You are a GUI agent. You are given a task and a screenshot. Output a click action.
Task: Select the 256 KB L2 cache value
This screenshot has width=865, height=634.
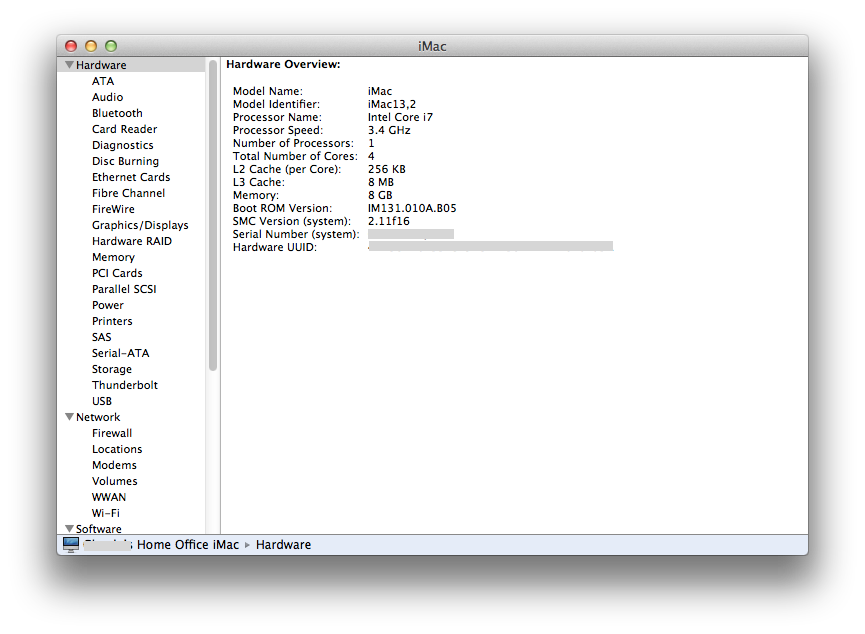(x=386, y=169)
